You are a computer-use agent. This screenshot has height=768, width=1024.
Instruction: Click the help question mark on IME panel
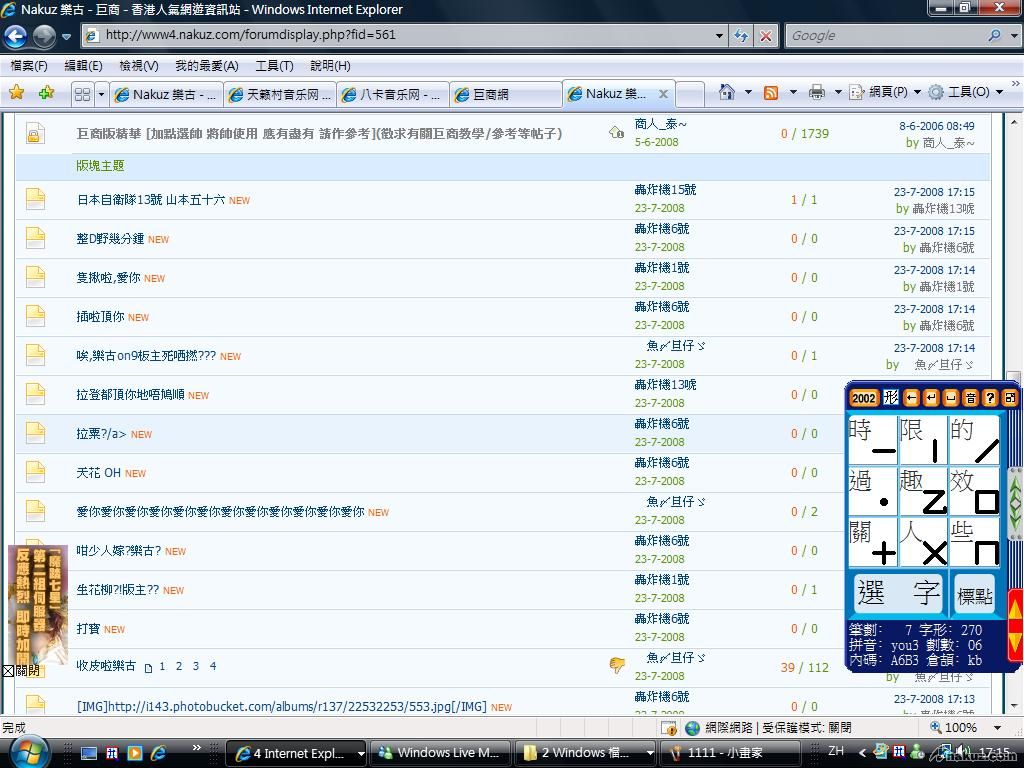[990, 398]
